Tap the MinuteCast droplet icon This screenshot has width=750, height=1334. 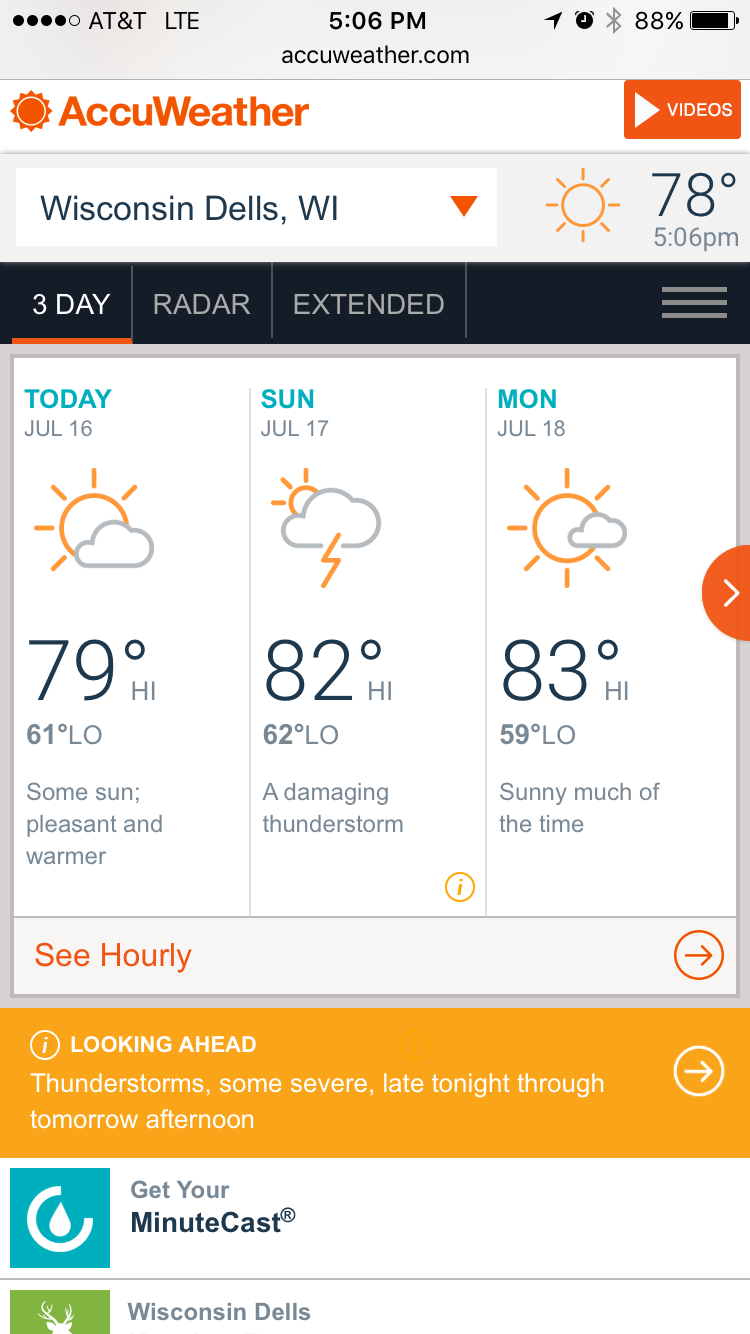click(x=60, y=1218)
